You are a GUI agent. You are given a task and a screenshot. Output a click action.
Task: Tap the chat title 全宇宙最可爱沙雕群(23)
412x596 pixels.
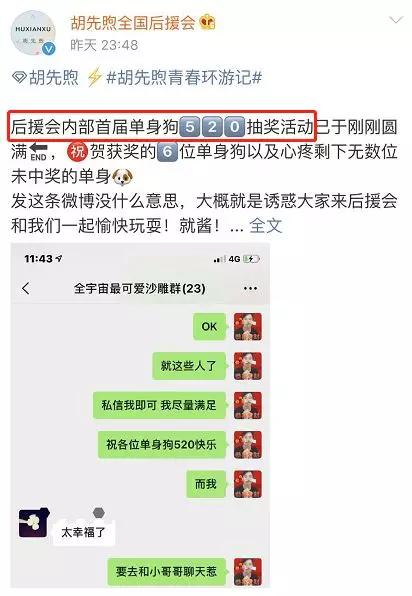(139, 288)
